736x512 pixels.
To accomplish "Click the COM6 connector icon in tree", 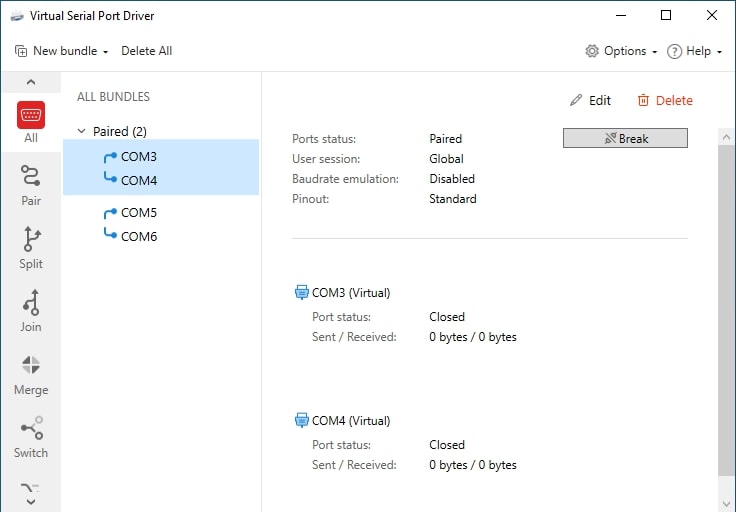I will pos(110,234).
